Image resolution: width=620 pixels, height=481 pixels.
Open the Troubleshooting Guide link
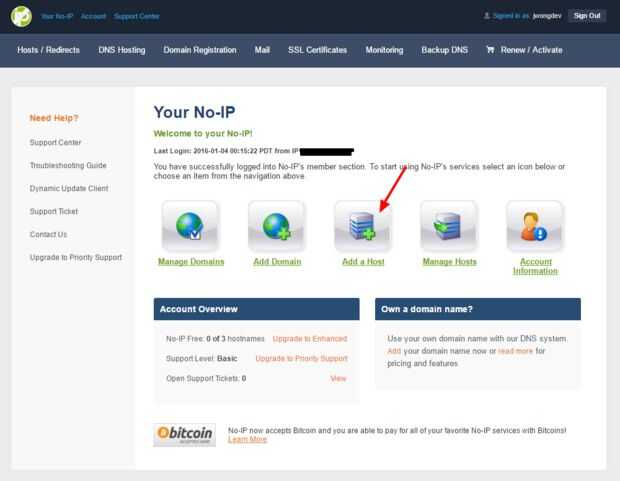[68, 165]
